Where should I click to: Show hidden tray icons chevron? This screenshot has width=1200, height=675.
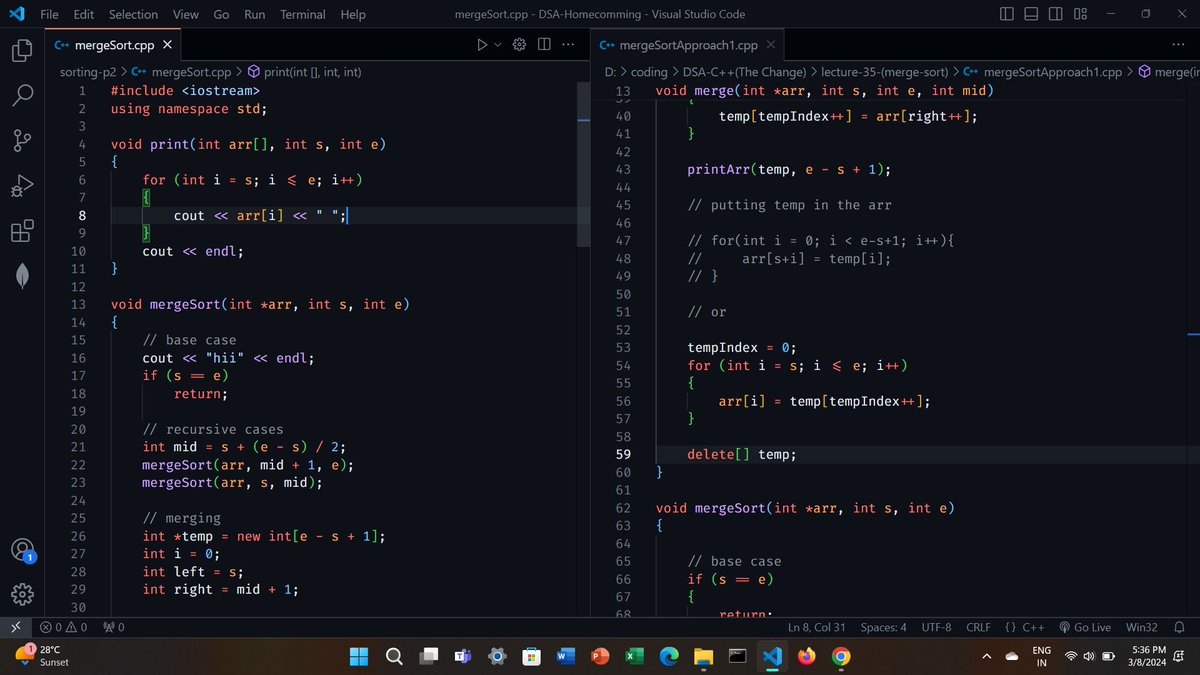[985, 656]
